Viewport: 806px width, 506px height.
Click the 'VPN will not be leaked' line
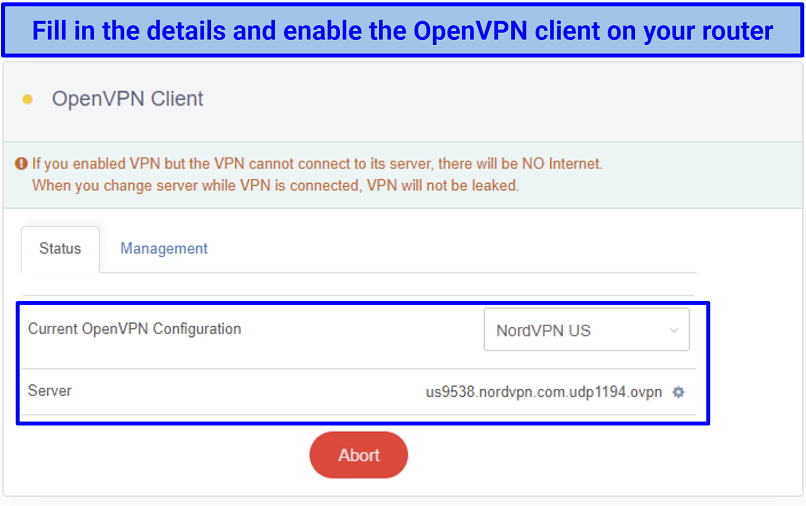tap(276, 186)
